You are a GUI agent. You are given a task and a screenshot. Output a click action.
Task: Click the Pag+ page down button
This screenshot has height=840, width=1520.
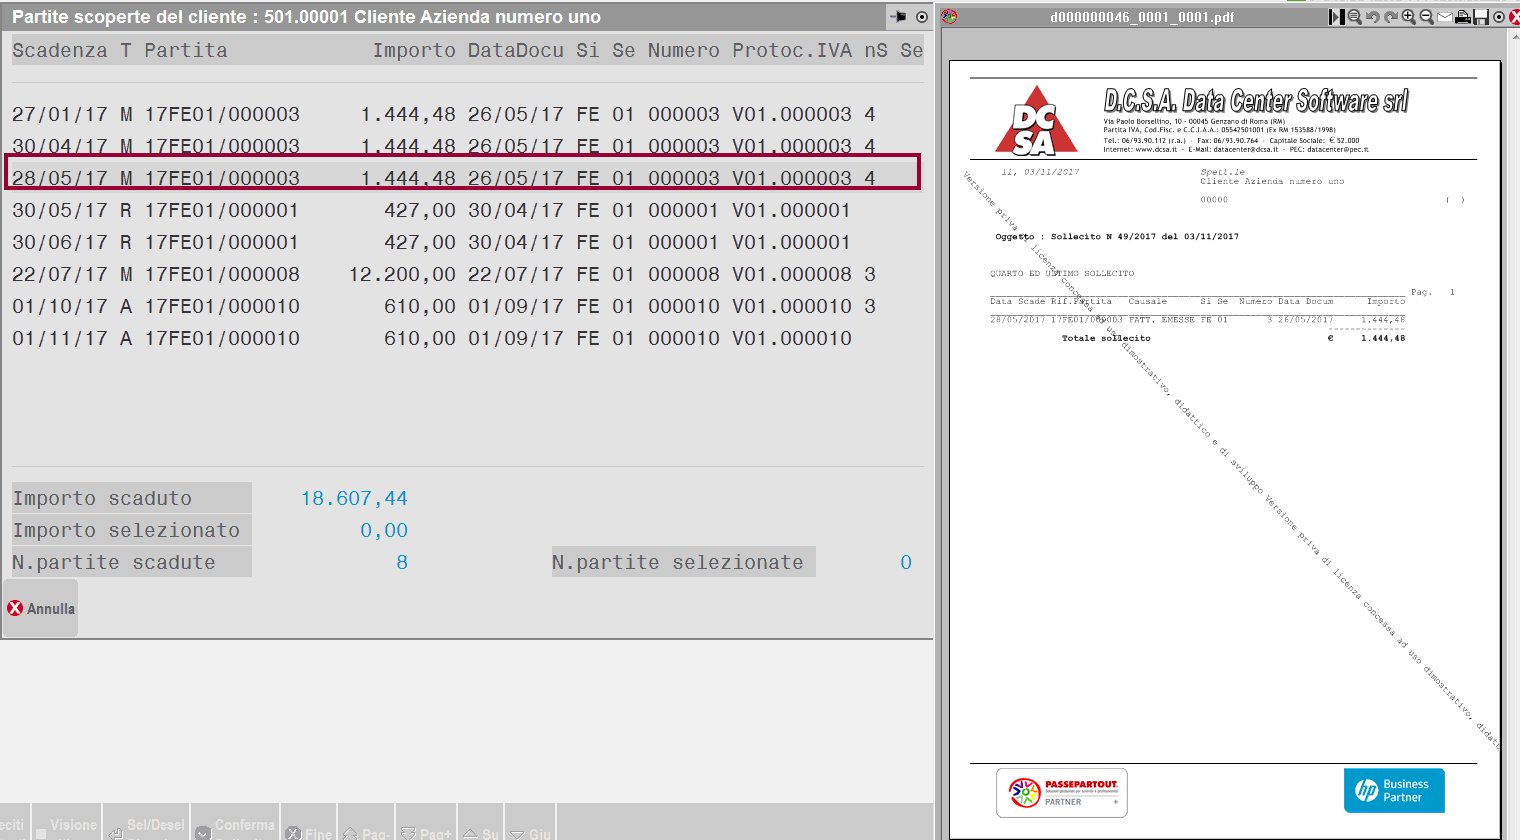click(x=425, y=832)
